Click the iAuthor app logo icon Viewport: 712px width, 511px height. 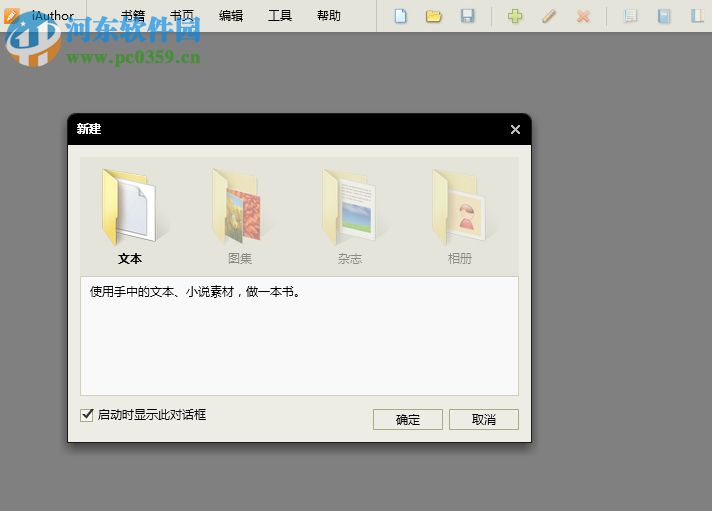click(x=11, y=16)
